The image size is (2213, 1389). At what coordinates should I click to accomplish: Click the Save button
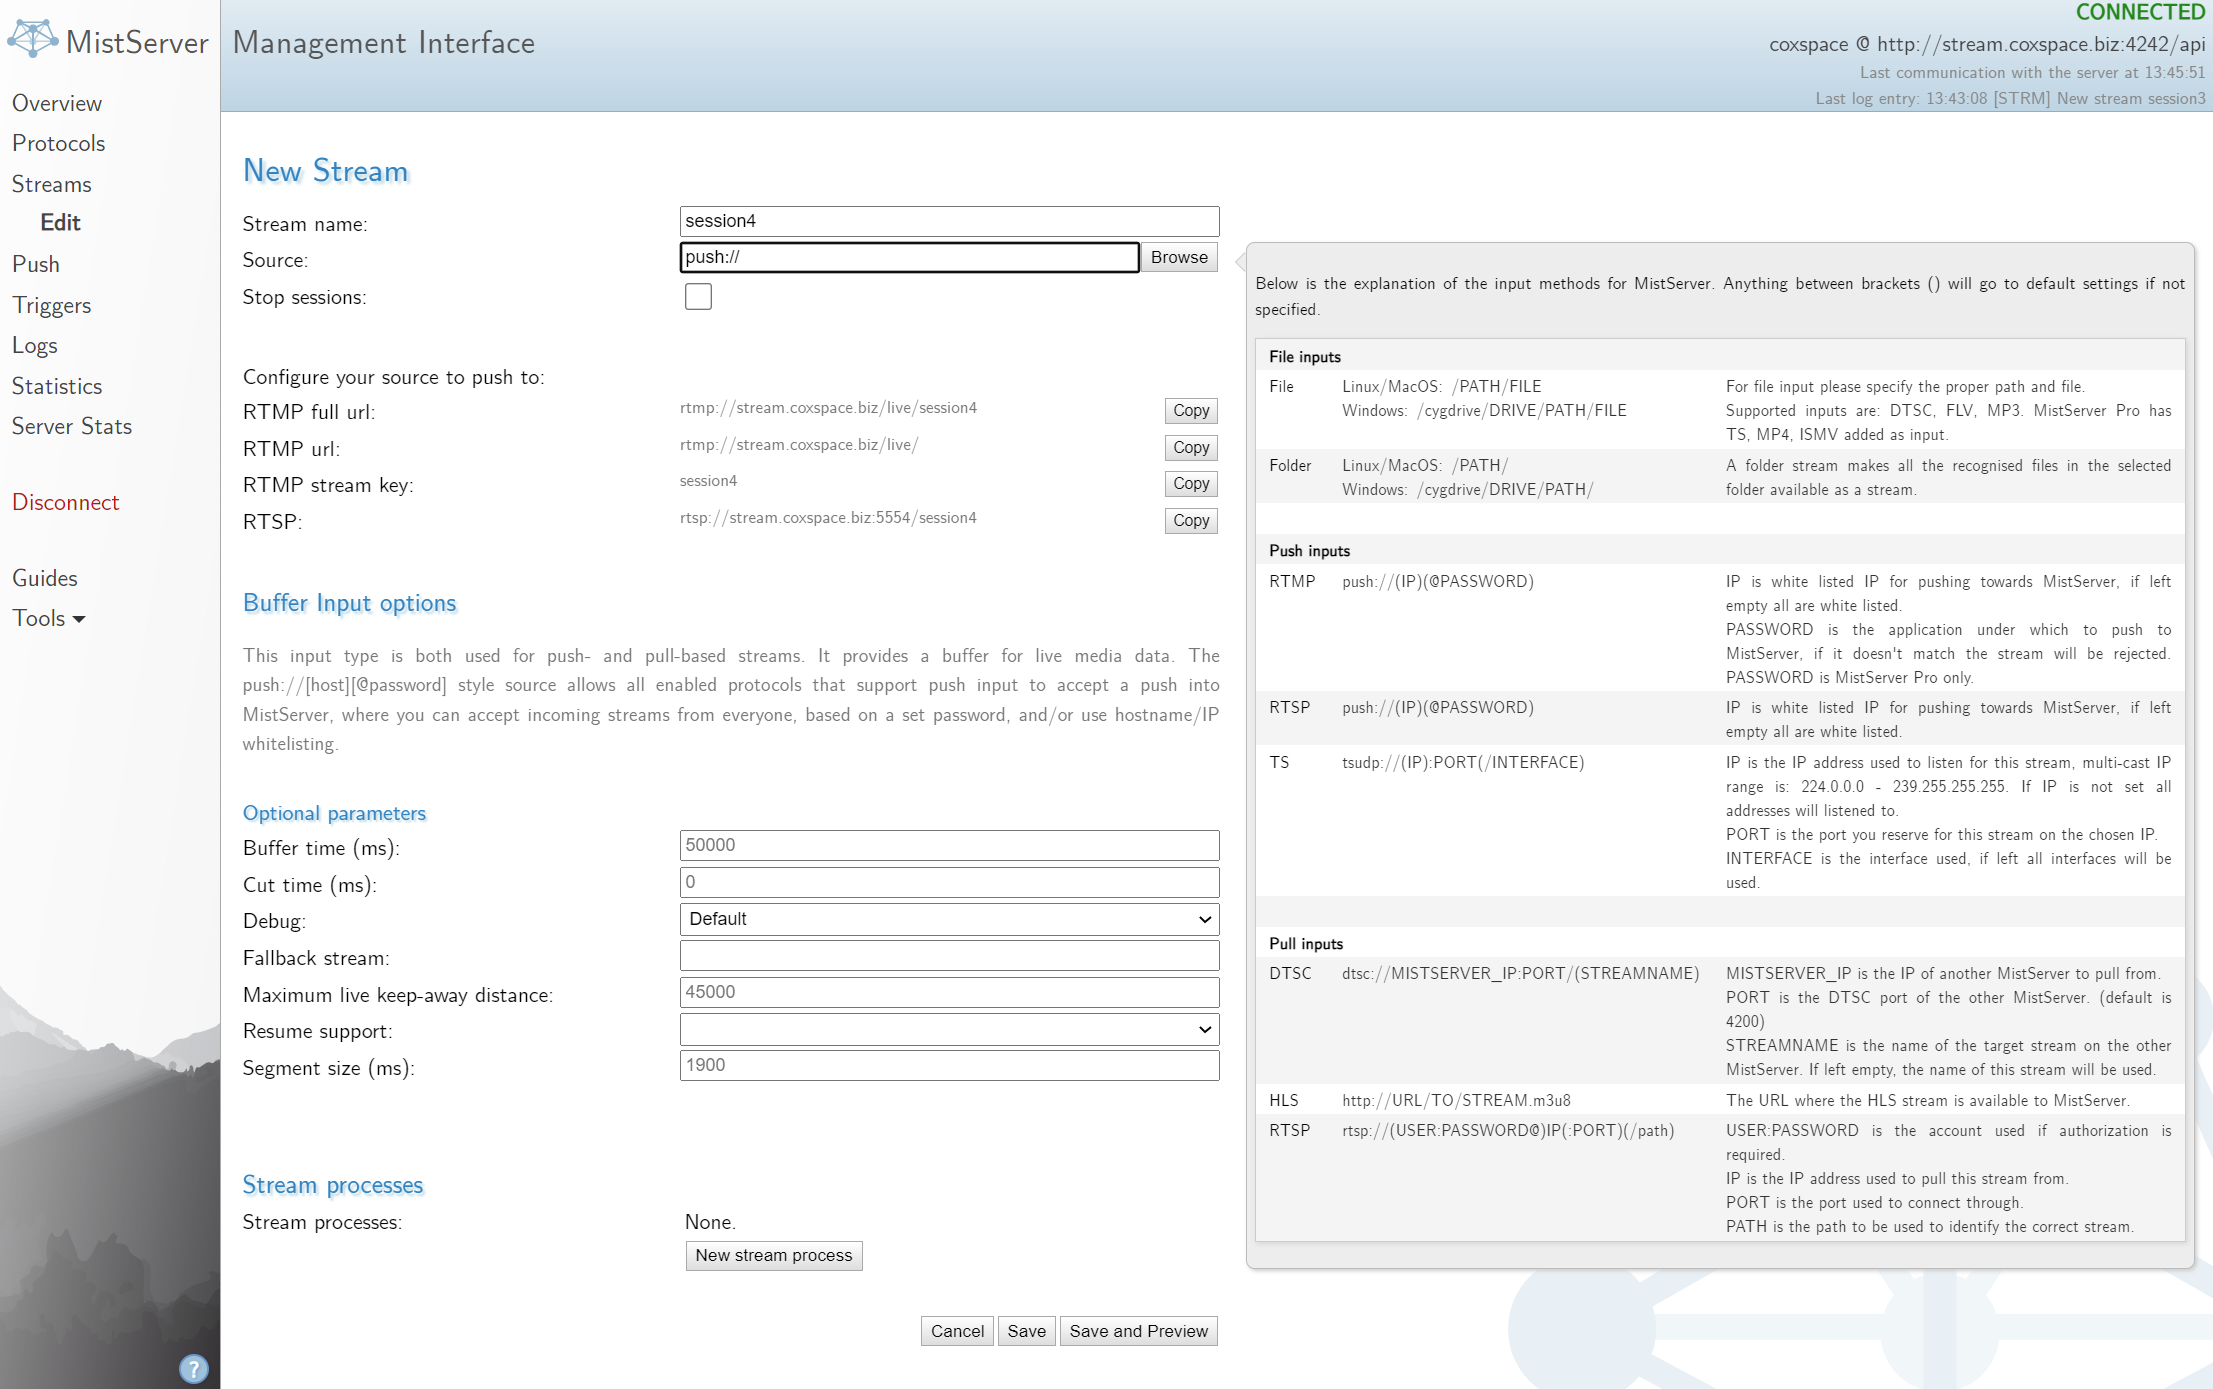pyautogui.click(x=1026, y=1331)
